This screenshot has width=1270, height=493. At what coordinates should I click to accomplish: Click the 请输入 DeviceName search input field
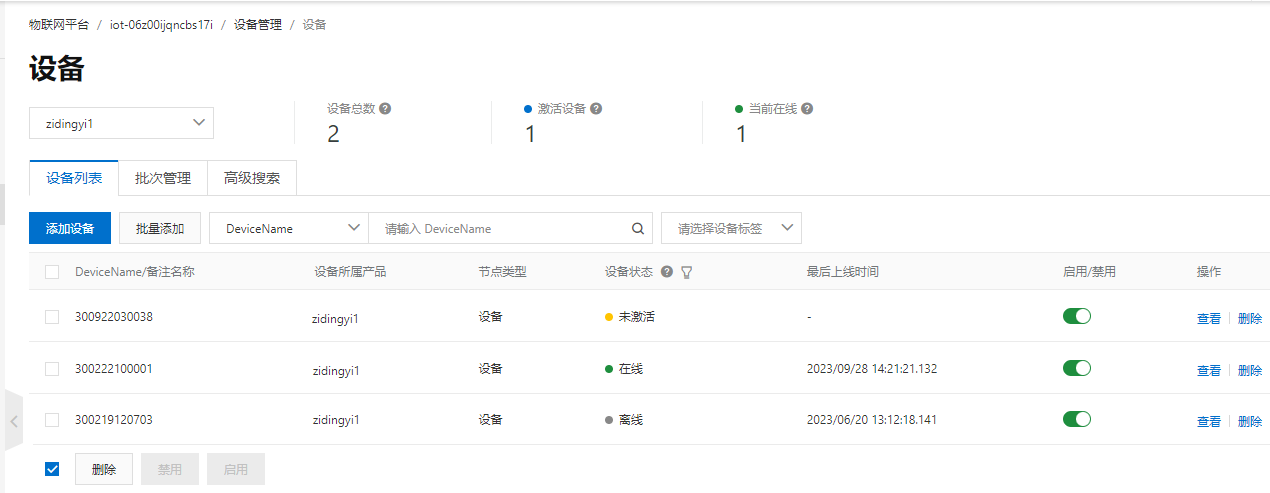tap(500, 228)
